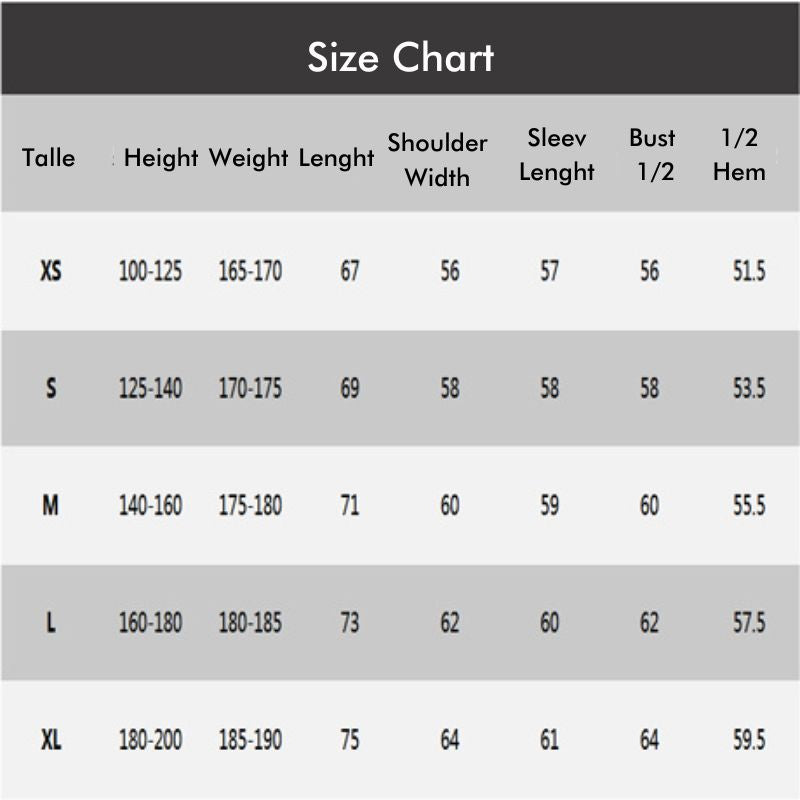
Task: Click the S size row label
Action: 51,388
